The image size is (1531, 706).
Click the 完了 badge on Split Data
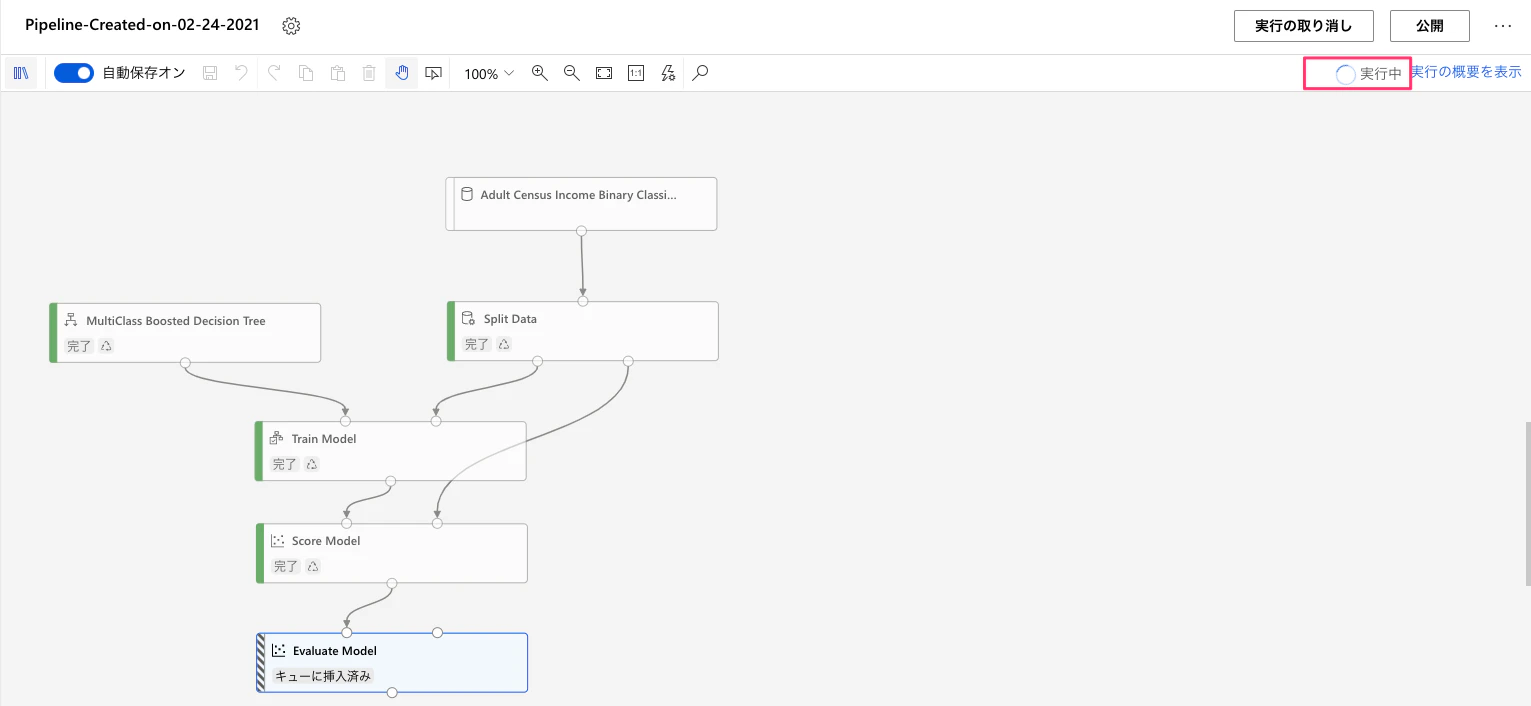[477, 344]
